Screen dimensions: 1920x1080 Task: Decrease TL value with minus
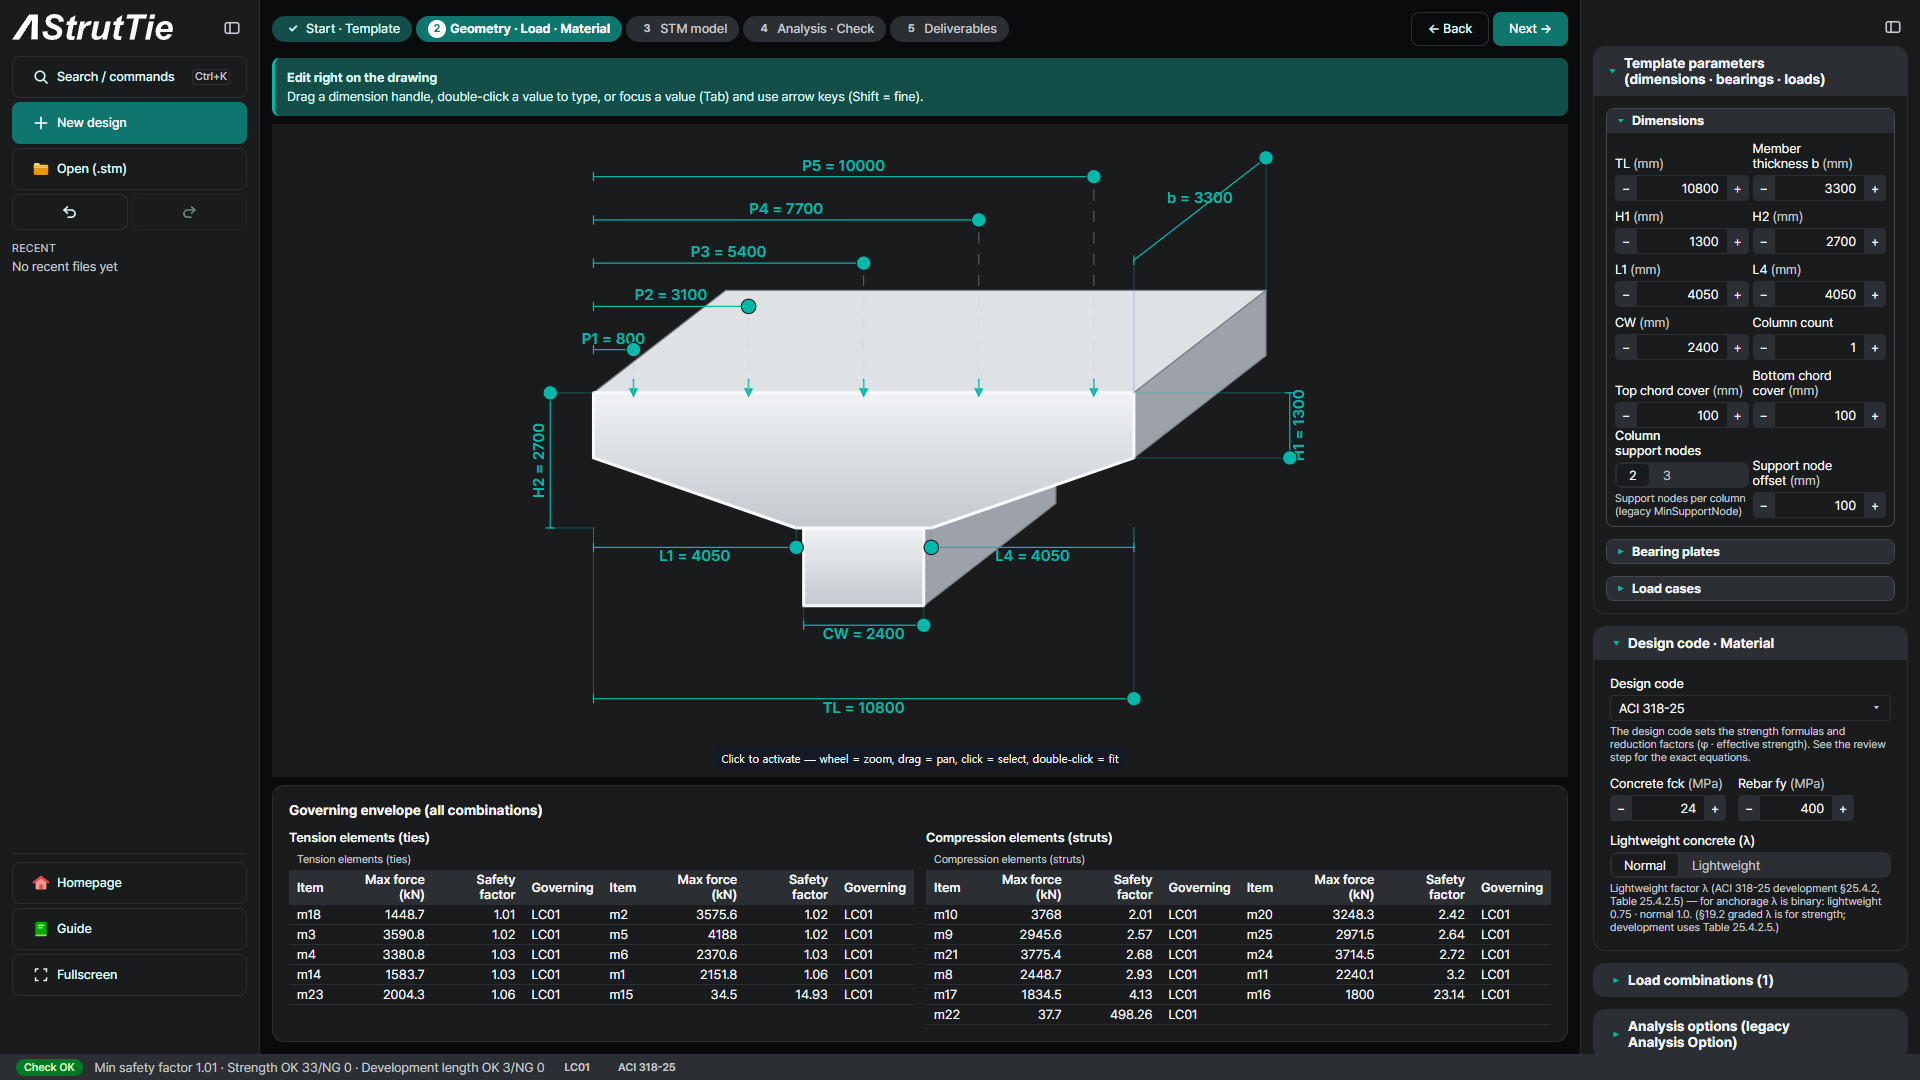(1626, 189)
